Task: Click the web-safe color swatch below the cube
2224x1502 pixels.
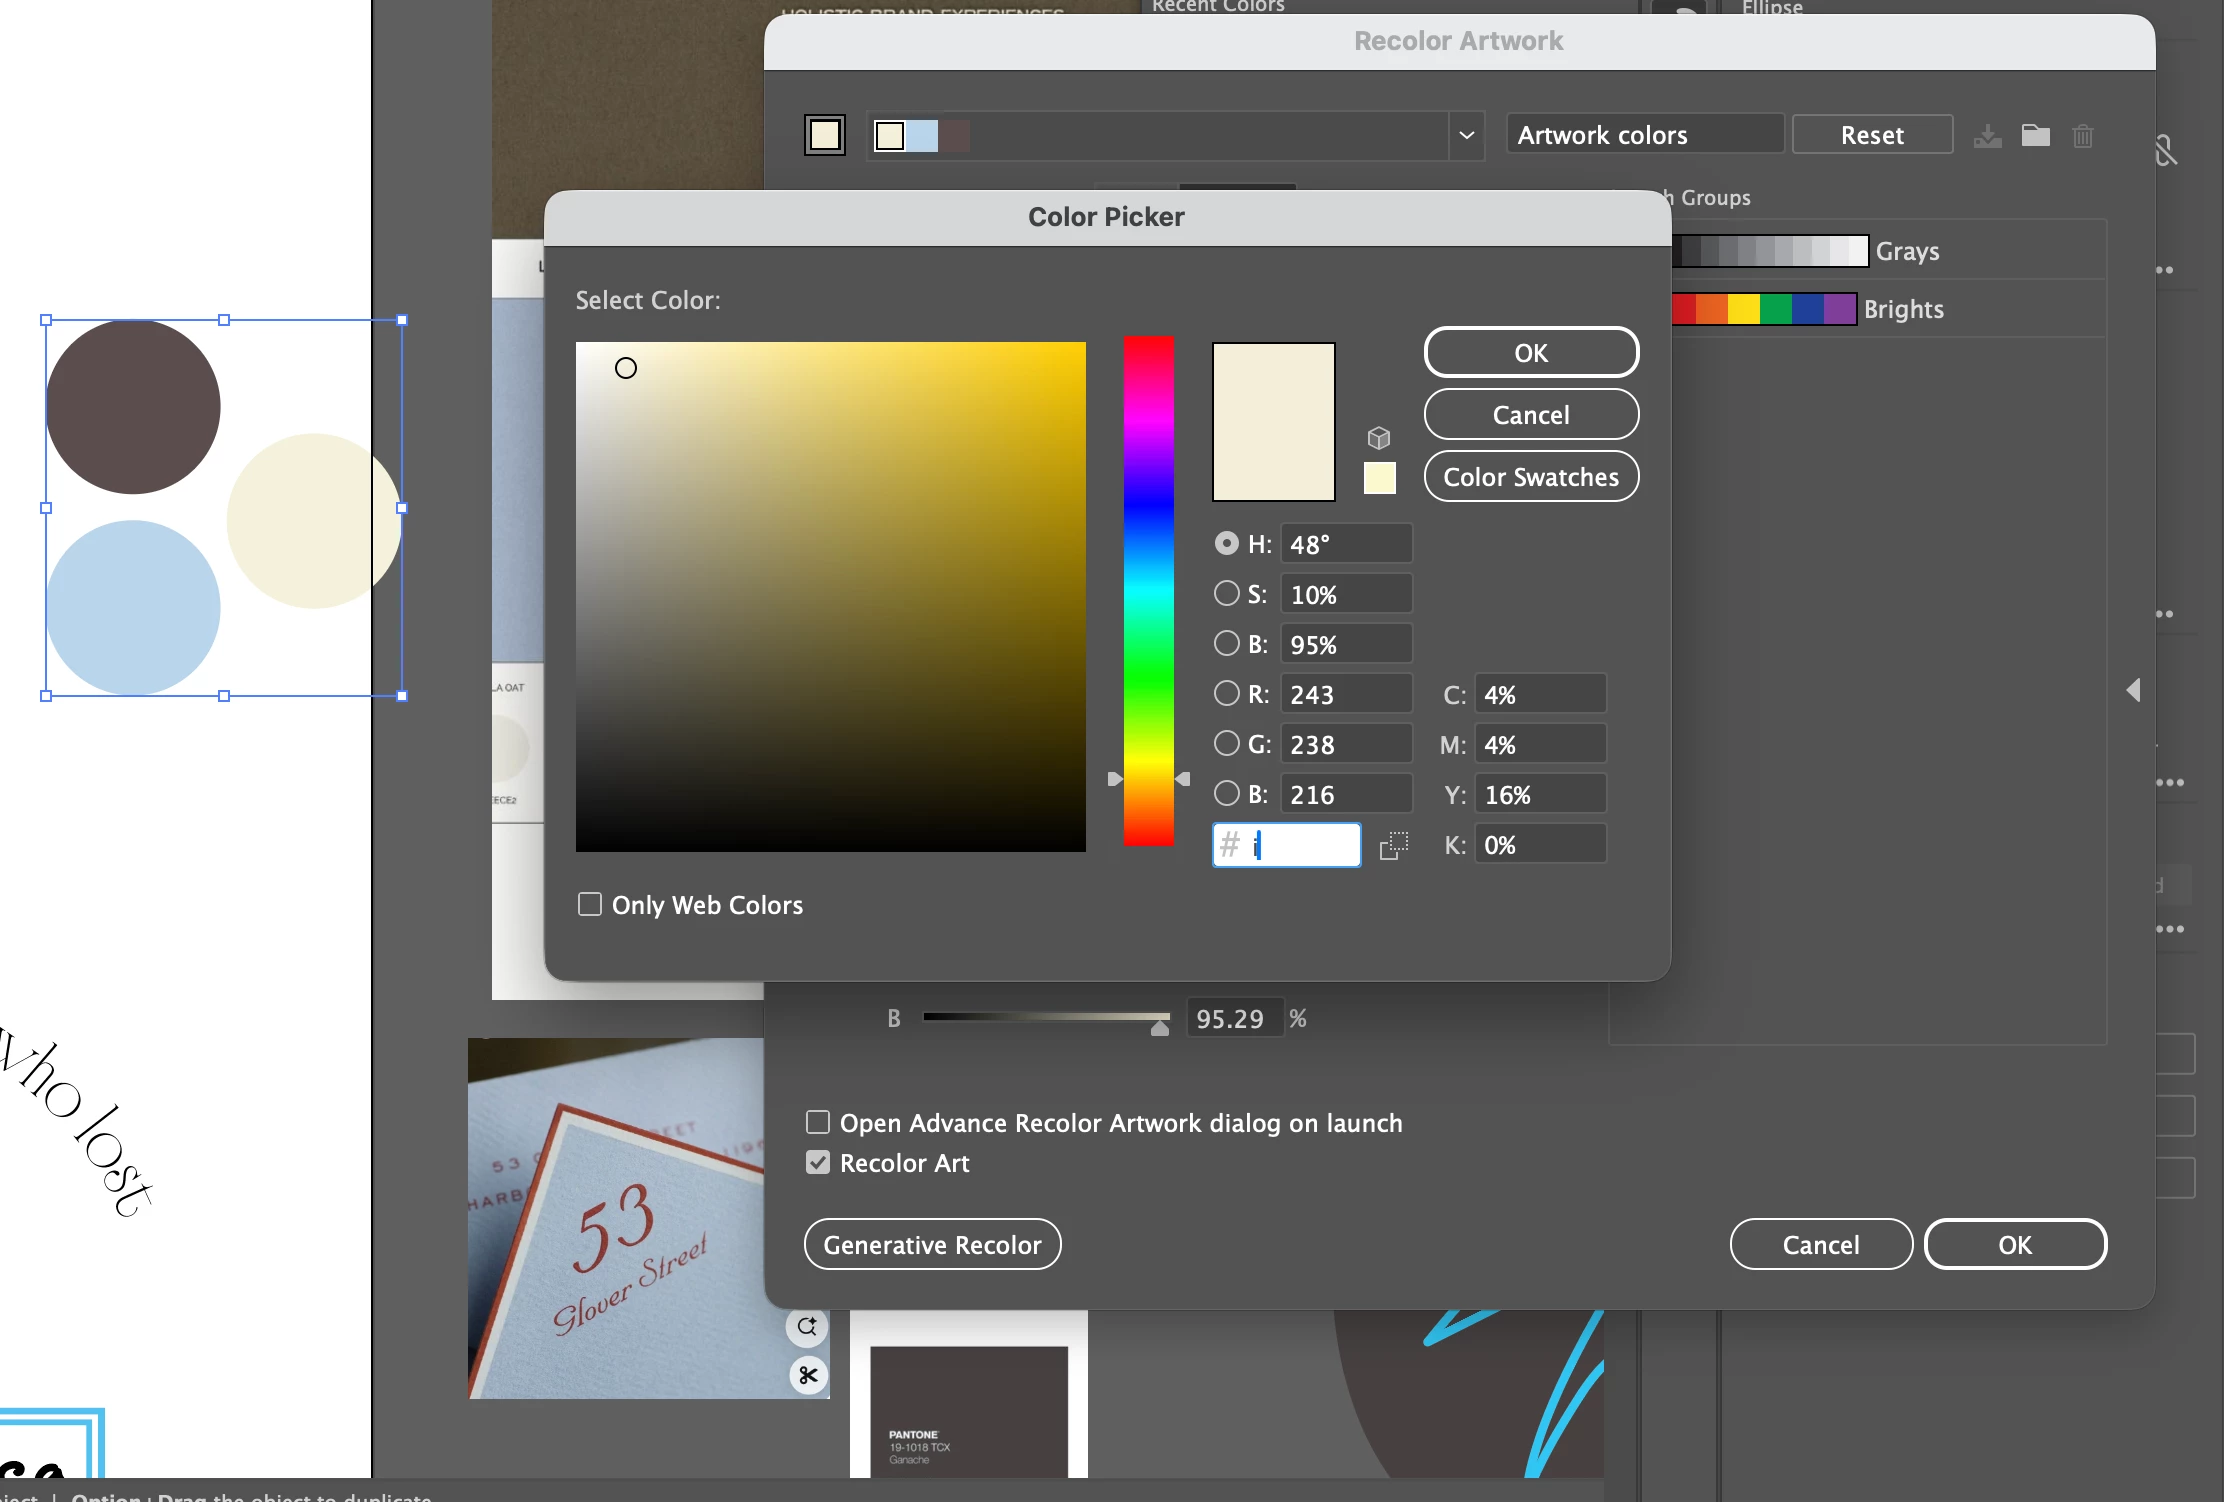Action: pyautogui.click(x=1379, y=478)
